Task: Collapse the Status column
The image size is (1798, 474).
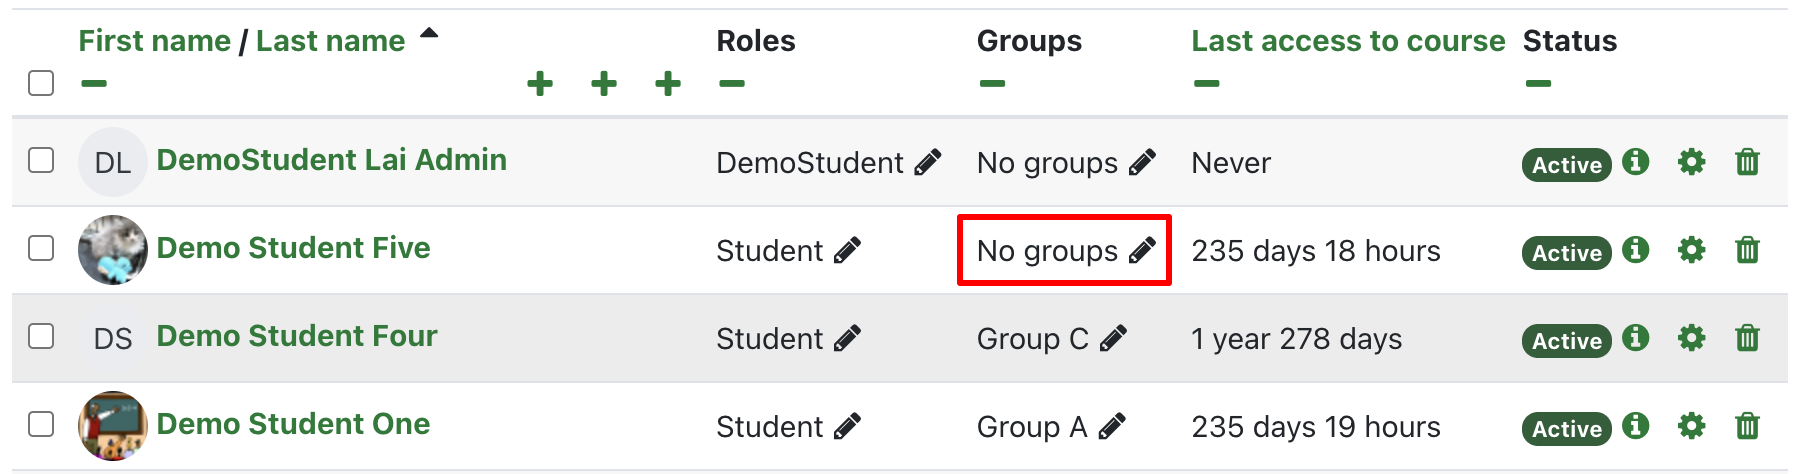Action: 1538,83
